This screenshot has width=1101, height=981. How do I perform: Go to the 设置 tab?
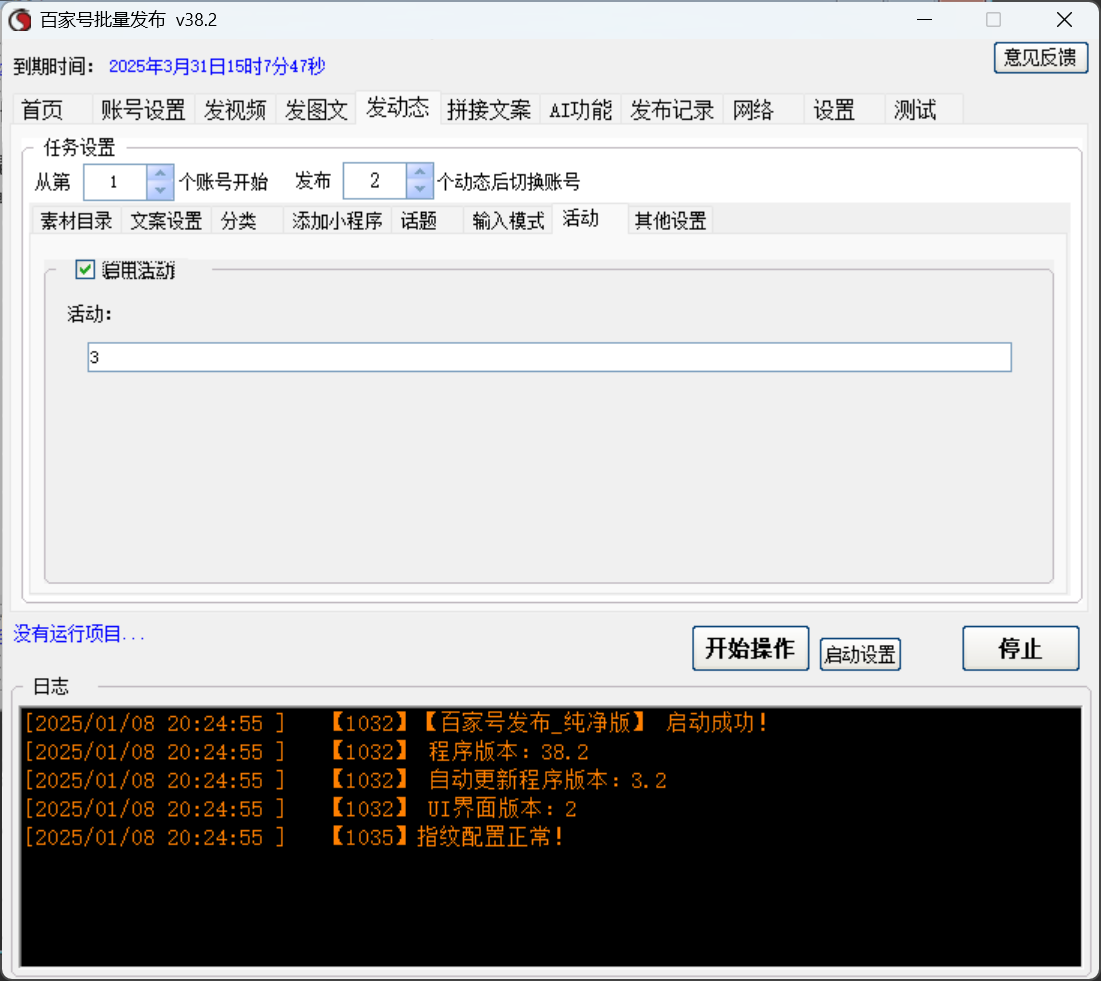pos(843,110)
